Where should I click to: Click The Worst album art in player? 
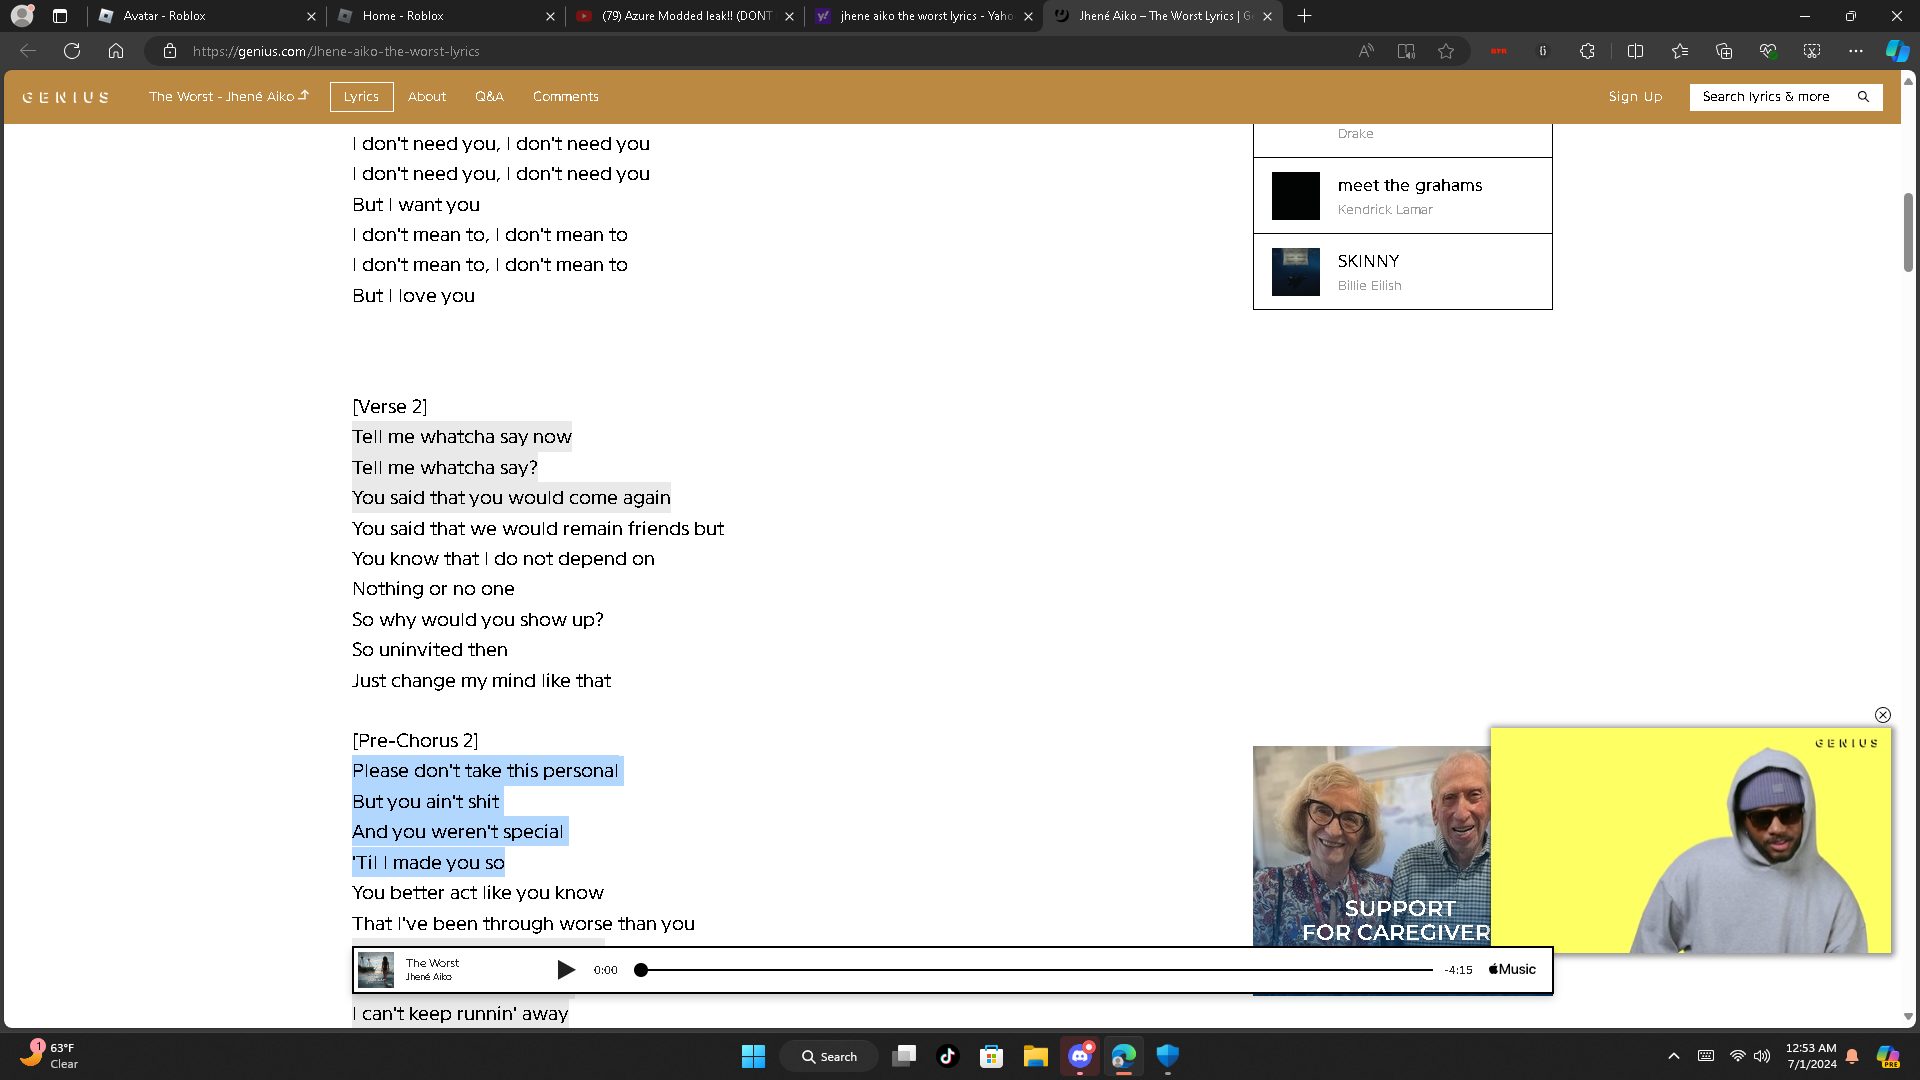[x=376, y=970]
